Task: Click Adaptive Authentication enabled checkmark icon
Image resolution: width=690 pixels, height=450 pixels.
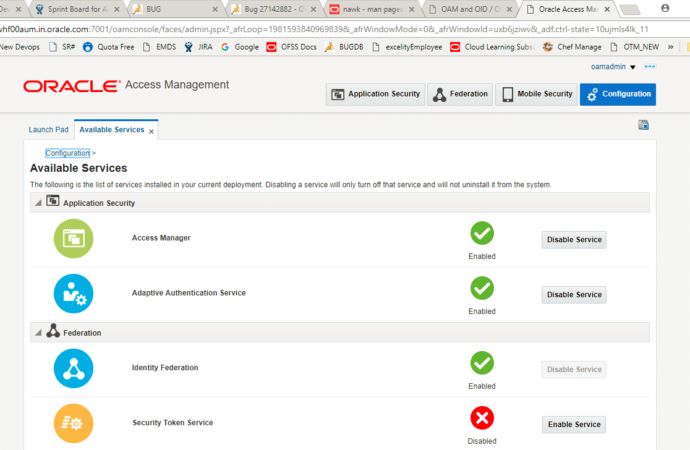Action: click(x=482, y=288)
